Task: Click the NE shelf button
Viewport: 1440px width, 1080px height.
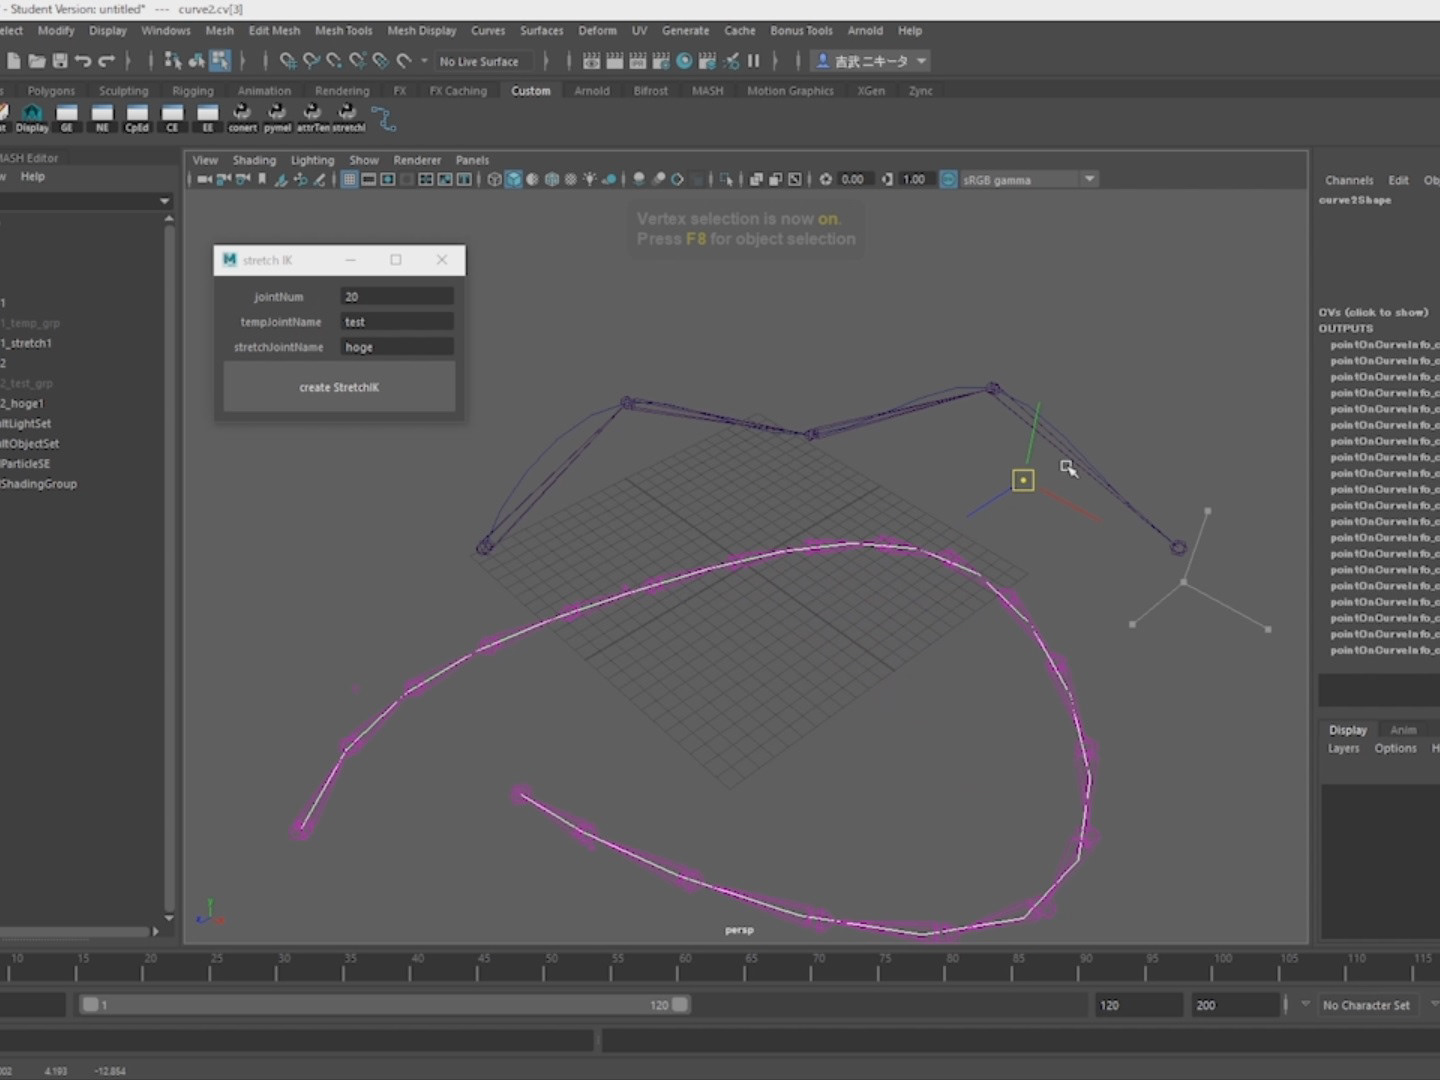Action: [102, 118]
